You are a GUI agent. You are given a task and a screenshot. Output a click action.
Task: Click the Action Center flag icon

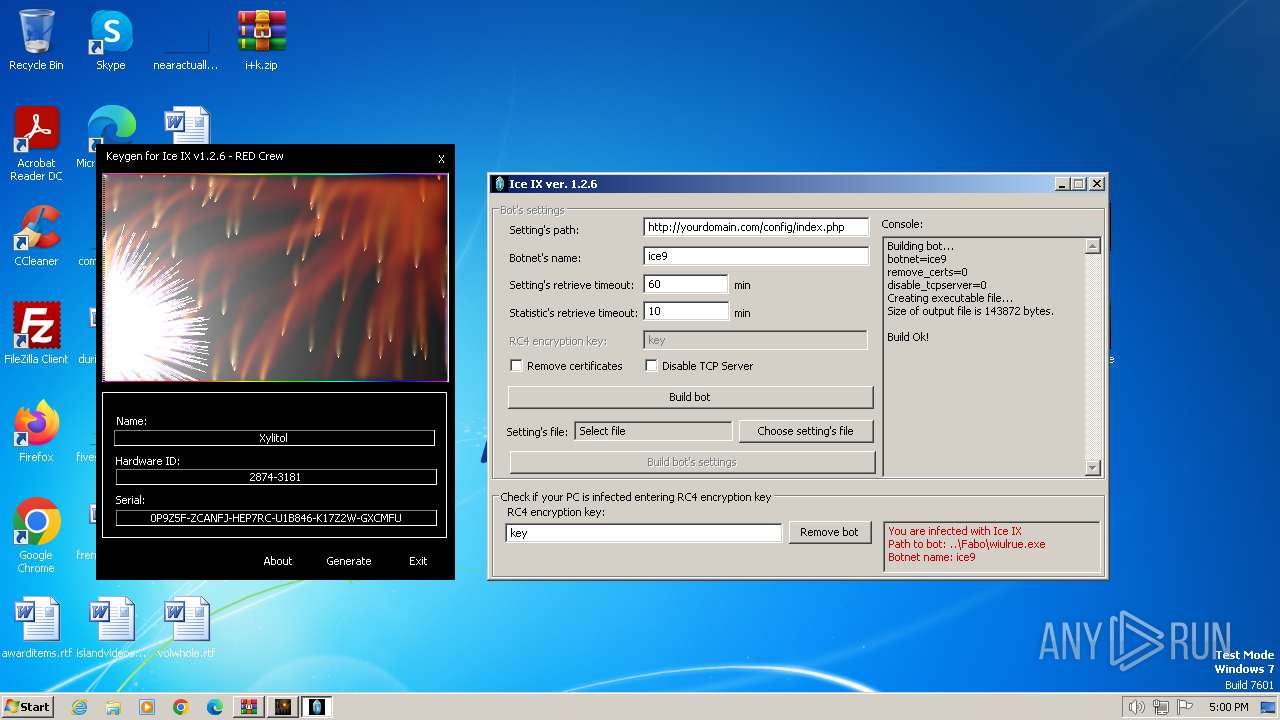point(1185,707)
